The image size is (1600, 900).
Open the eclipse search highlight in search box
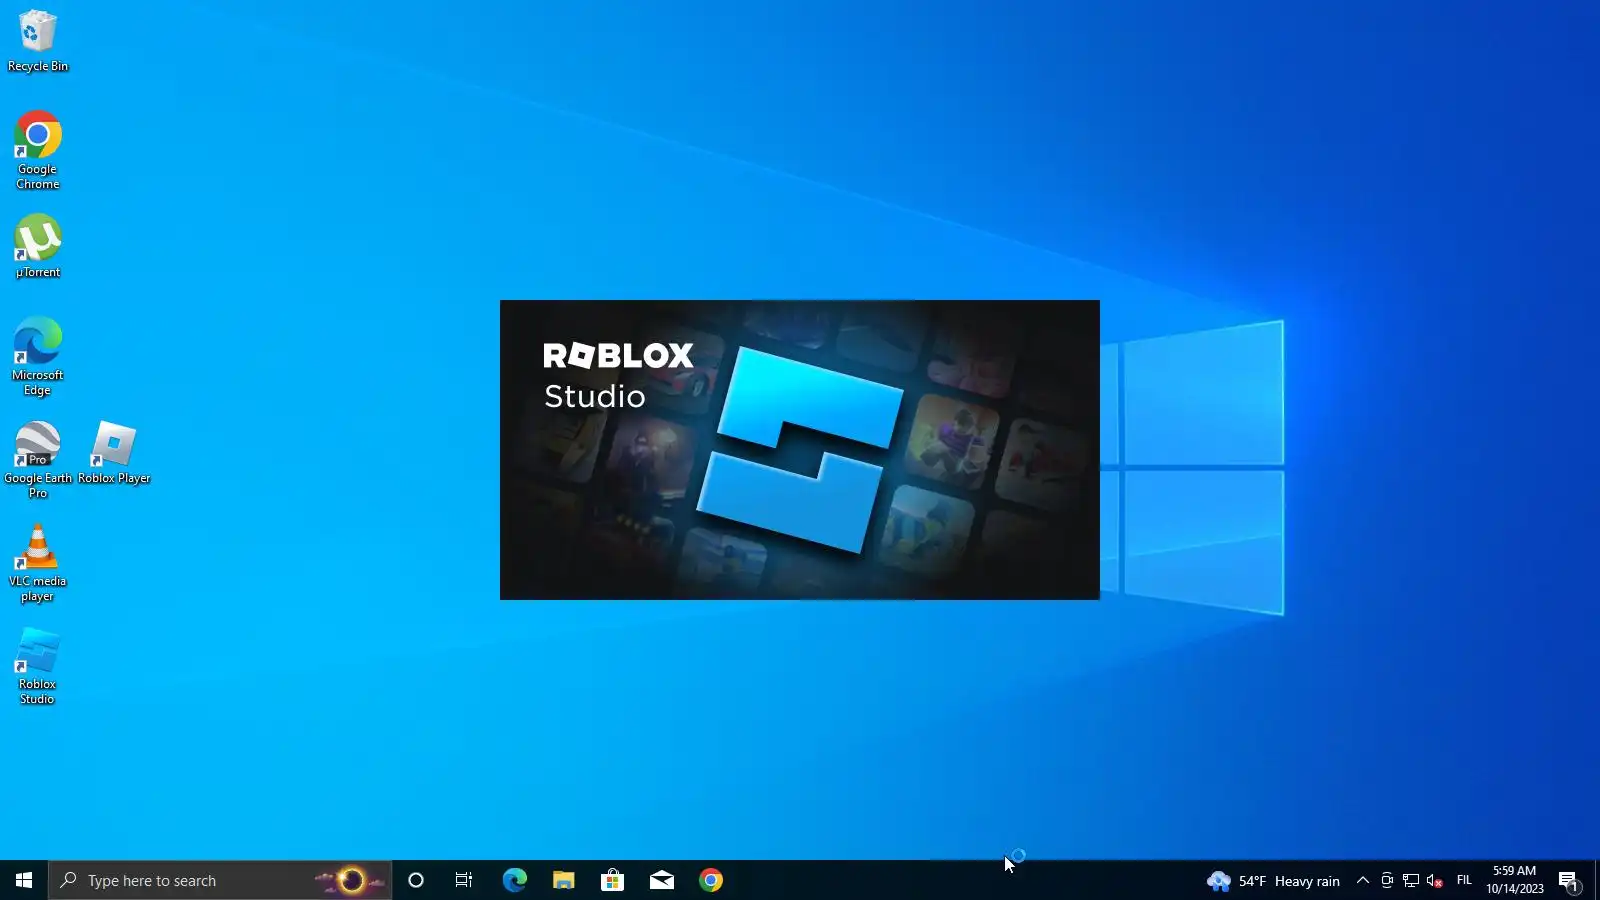tap(350, 880)
